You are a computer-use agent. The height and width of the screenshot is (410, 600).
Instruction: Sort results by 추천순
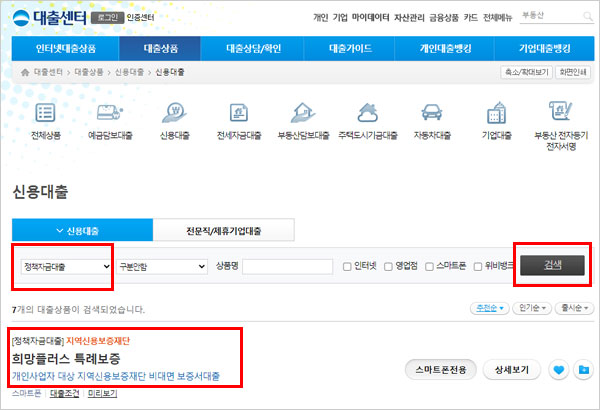coord(489,308)
